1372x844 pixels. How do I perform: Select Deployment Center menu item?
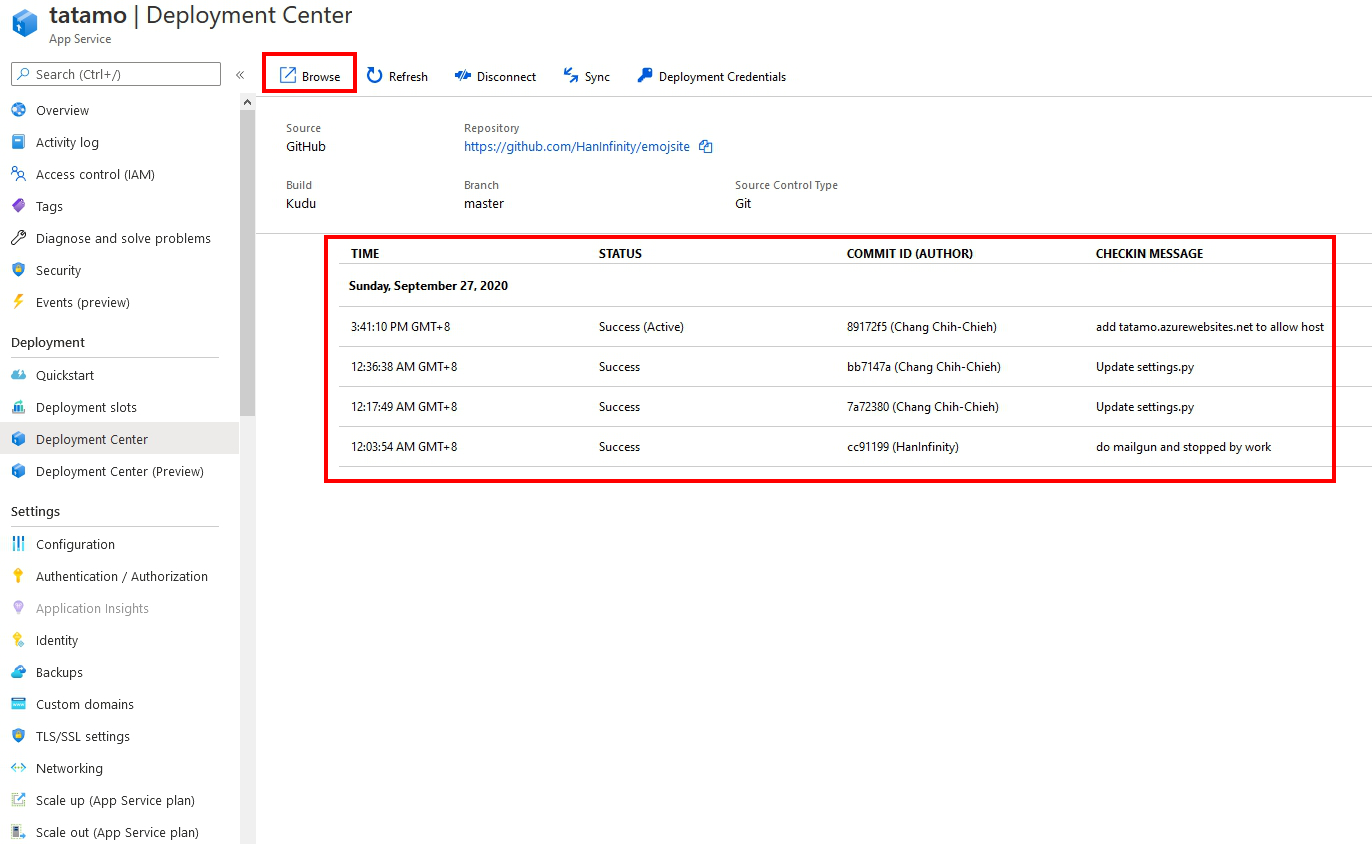(119, 439)
